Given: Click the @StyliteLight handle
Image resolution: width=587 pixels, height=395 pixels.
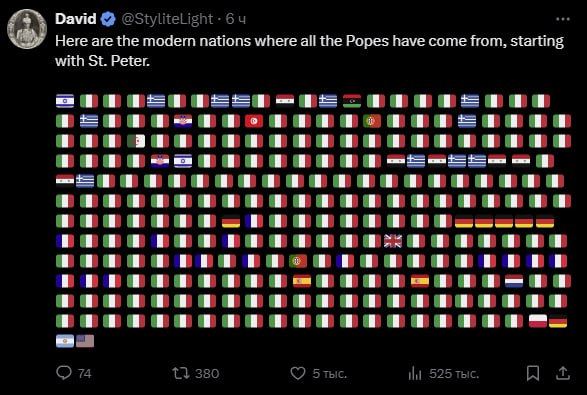Looking at the screenshot, I should click(167, 19).
